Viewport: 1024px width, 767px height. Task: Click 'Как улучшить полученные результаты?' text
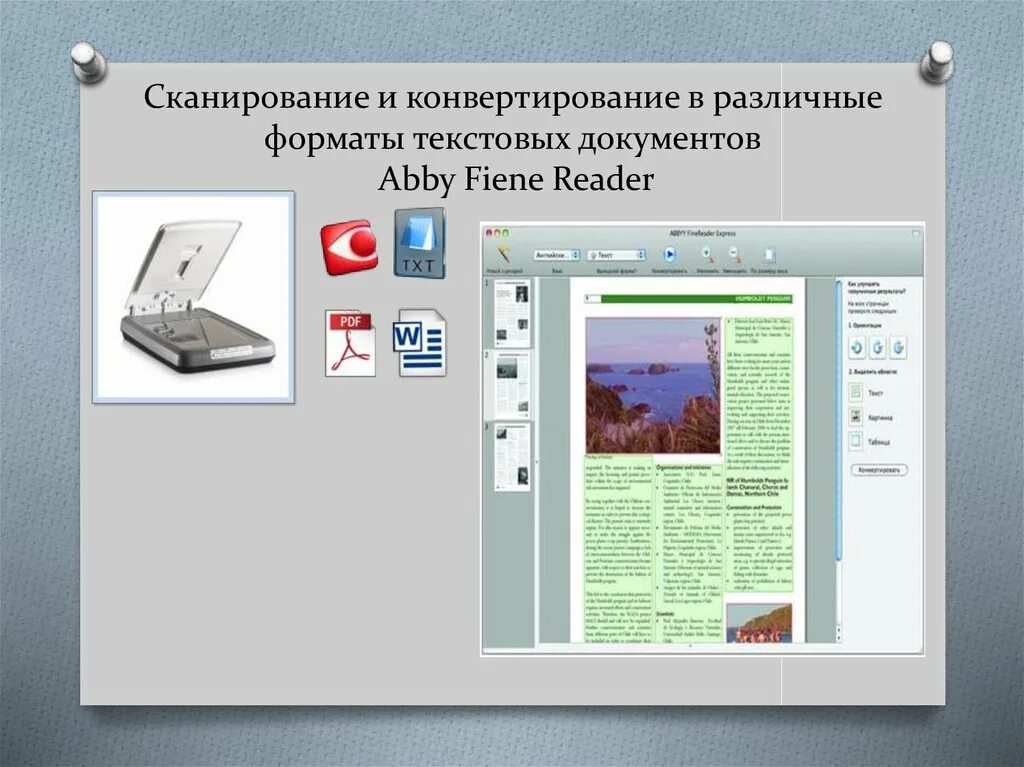(876, 289)
